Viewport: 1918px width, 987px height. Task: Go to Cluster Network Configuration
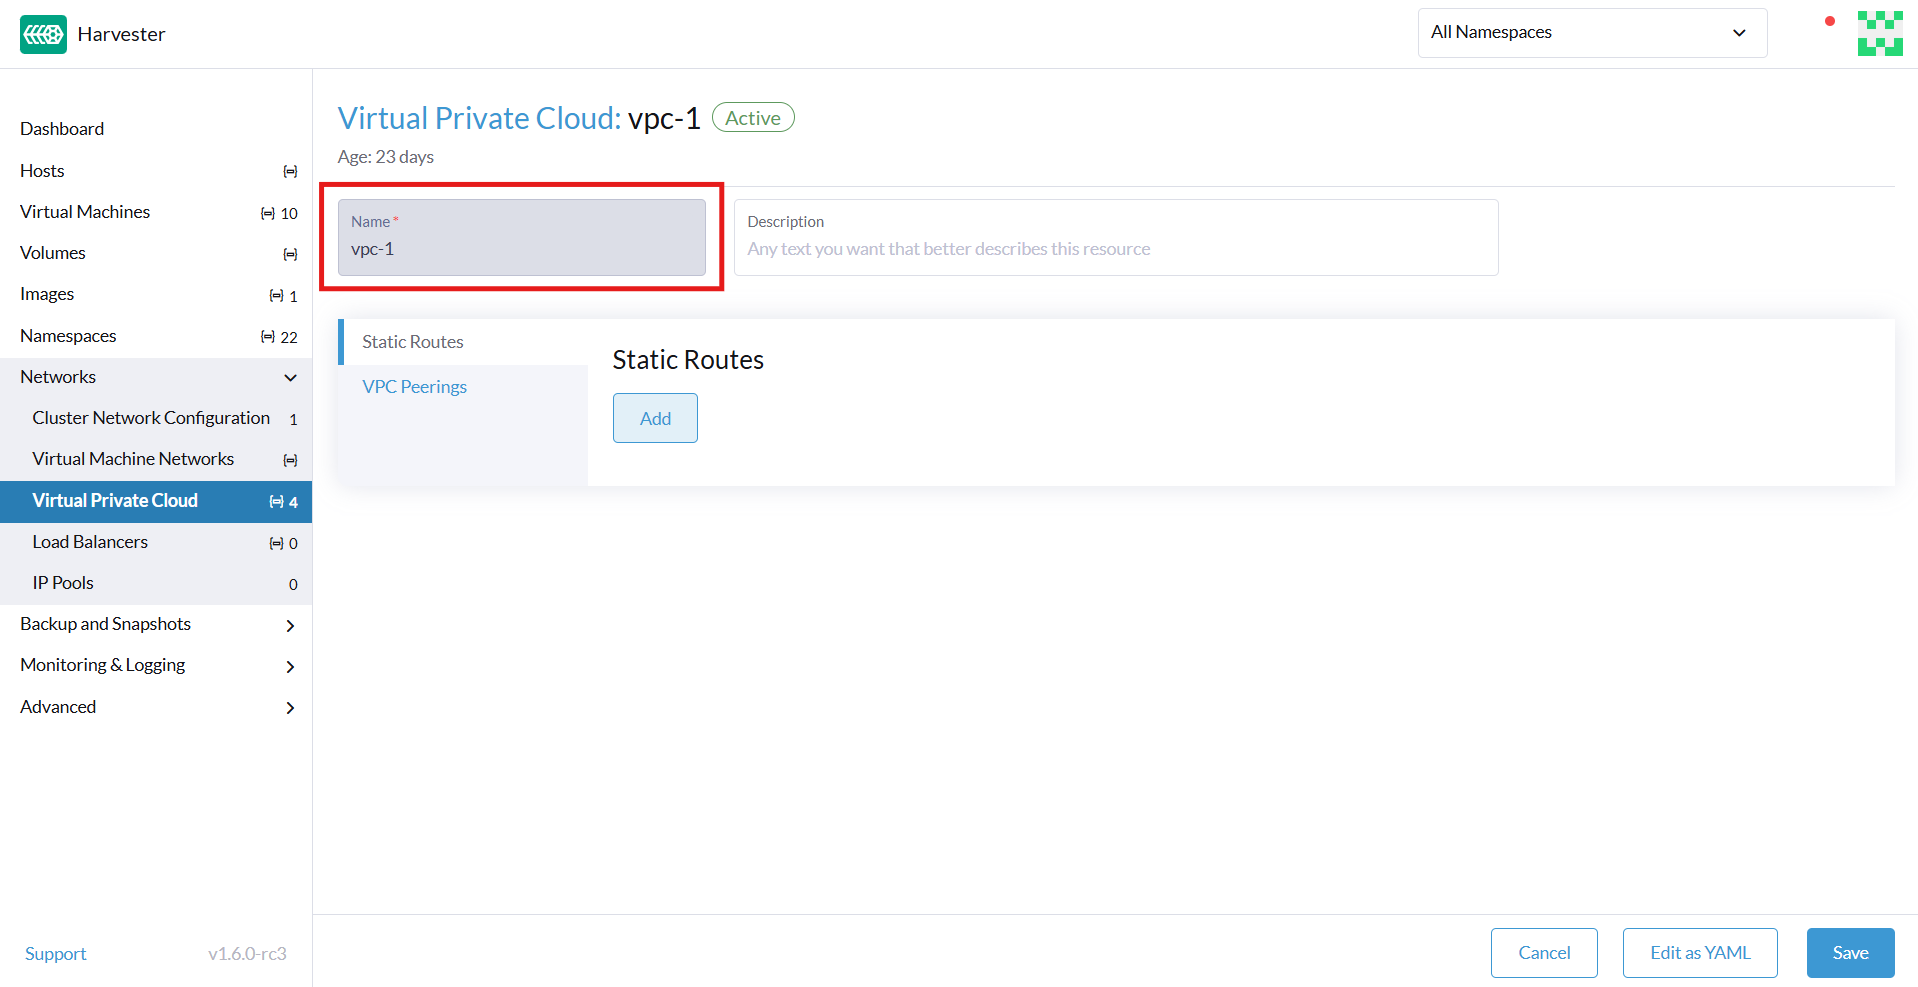point(151,417)
